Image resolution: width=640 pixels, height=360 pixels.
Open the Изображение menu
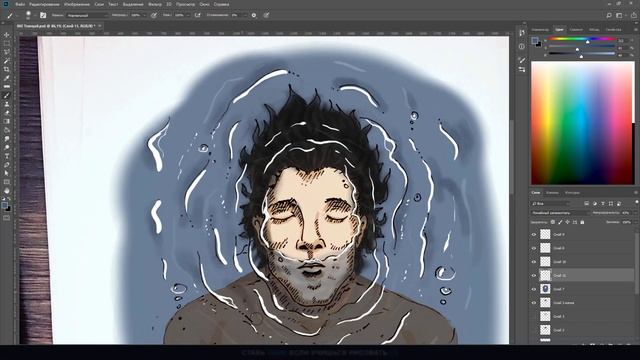(77, 4)
